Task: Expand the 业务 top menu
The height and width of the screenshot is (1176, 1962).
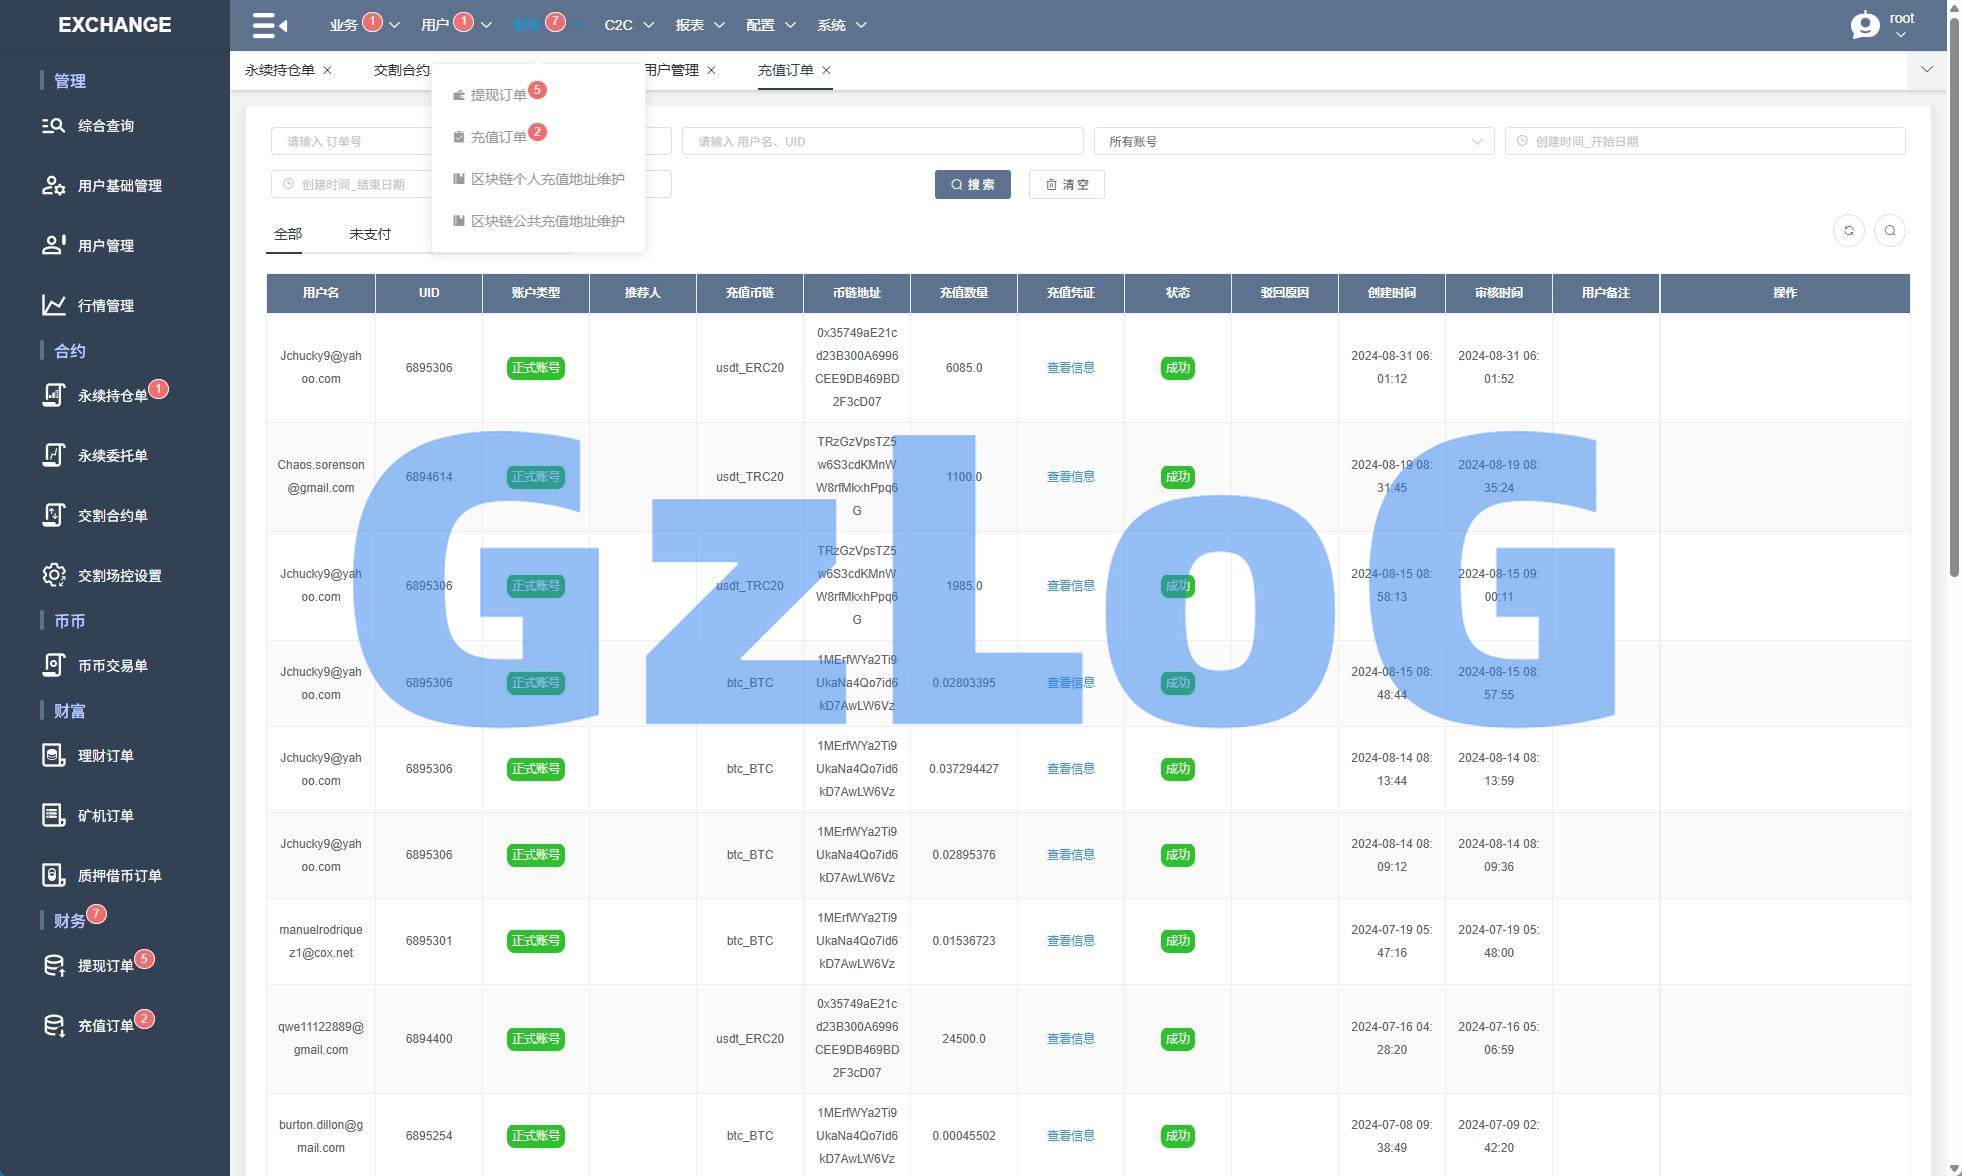Action: [x=364, y=25]
